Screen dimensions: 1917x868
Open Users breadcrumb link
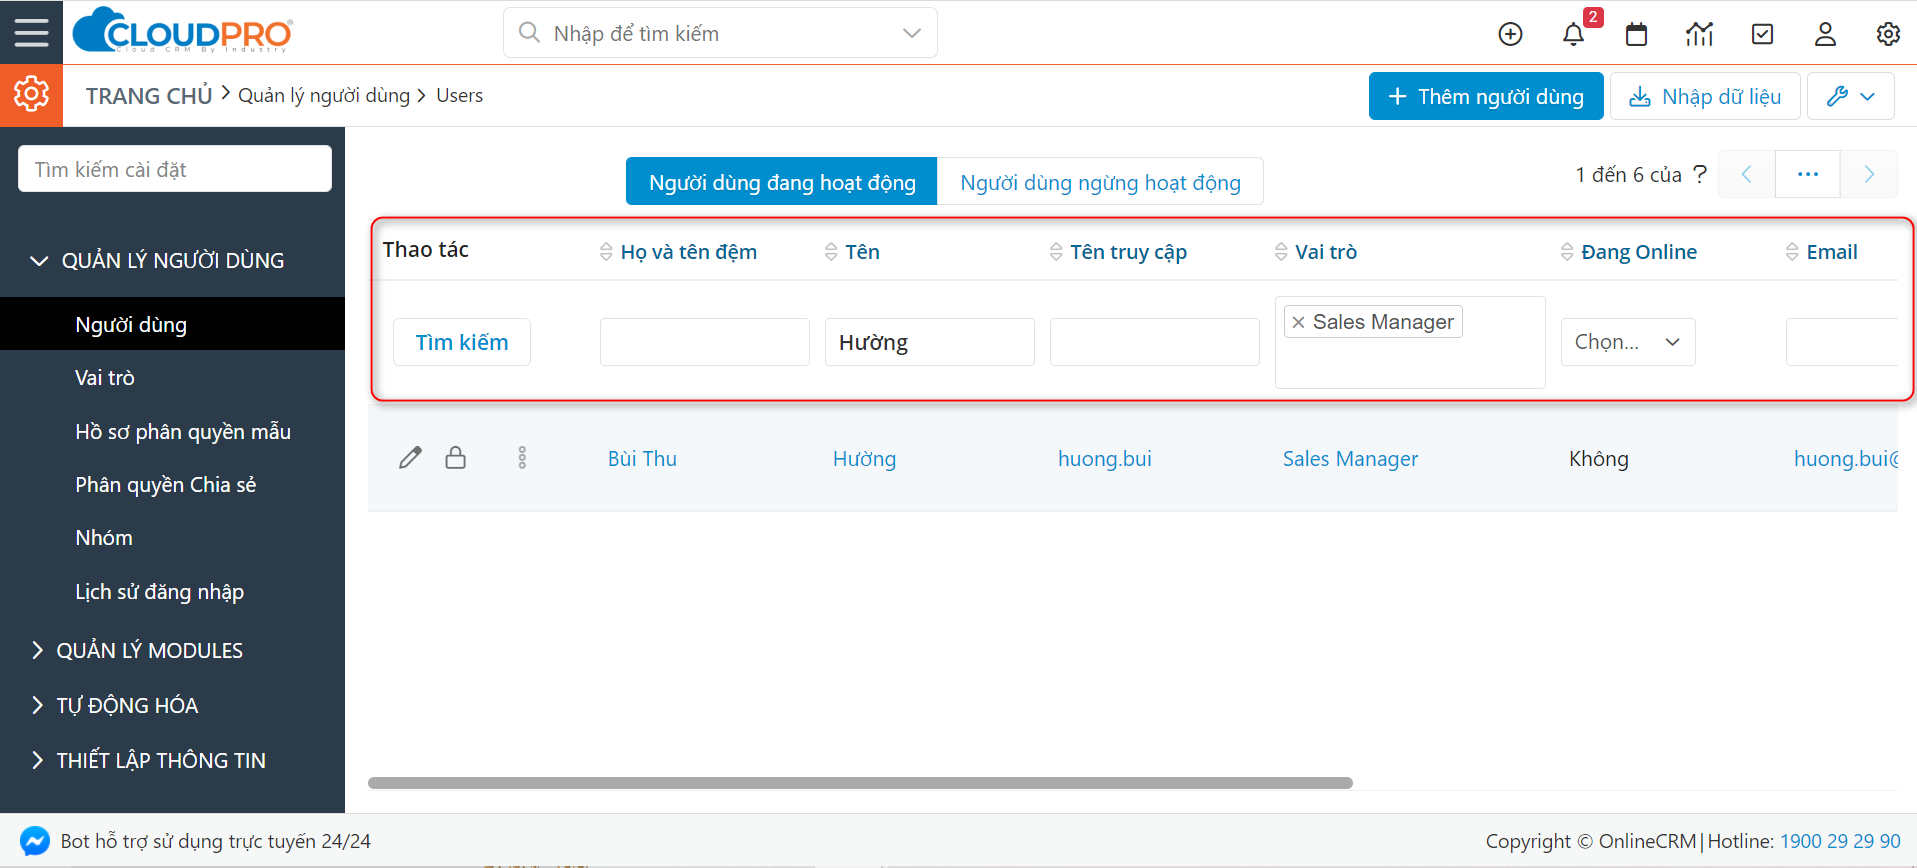(x=459, y=95)
